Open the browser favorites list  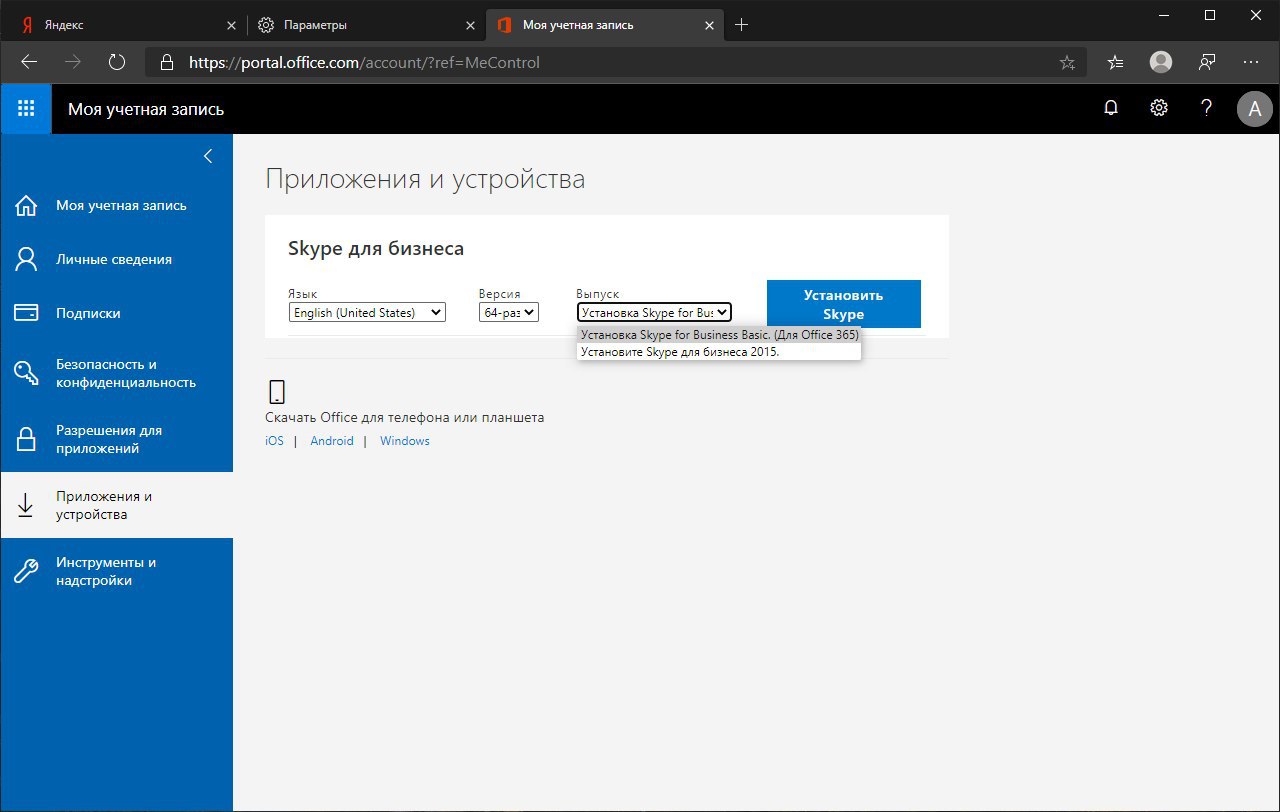coord(1115,62)
